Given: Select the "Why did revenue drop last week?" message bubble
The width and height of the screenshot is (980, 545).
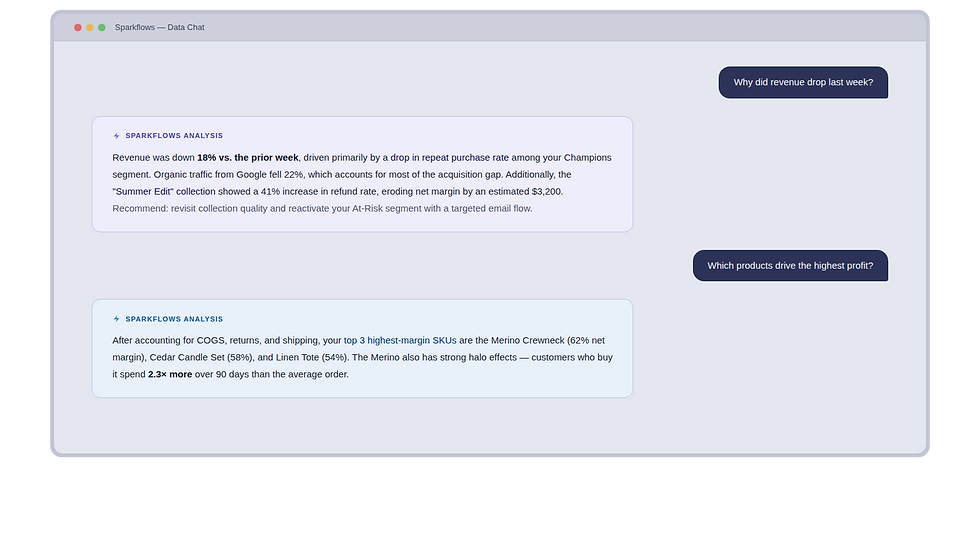Looking at the screenshot, I should [803, 83].
